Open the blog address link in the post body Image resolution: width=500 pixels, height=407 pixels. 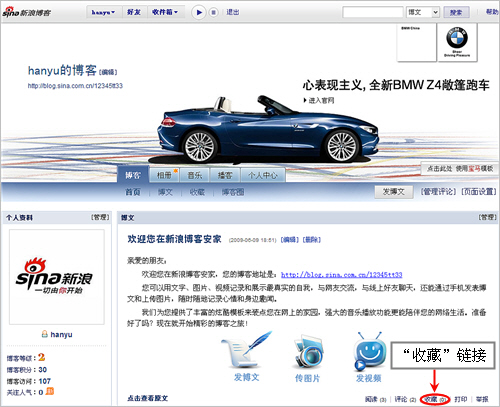pyautogui.click(x=342, y=275)
